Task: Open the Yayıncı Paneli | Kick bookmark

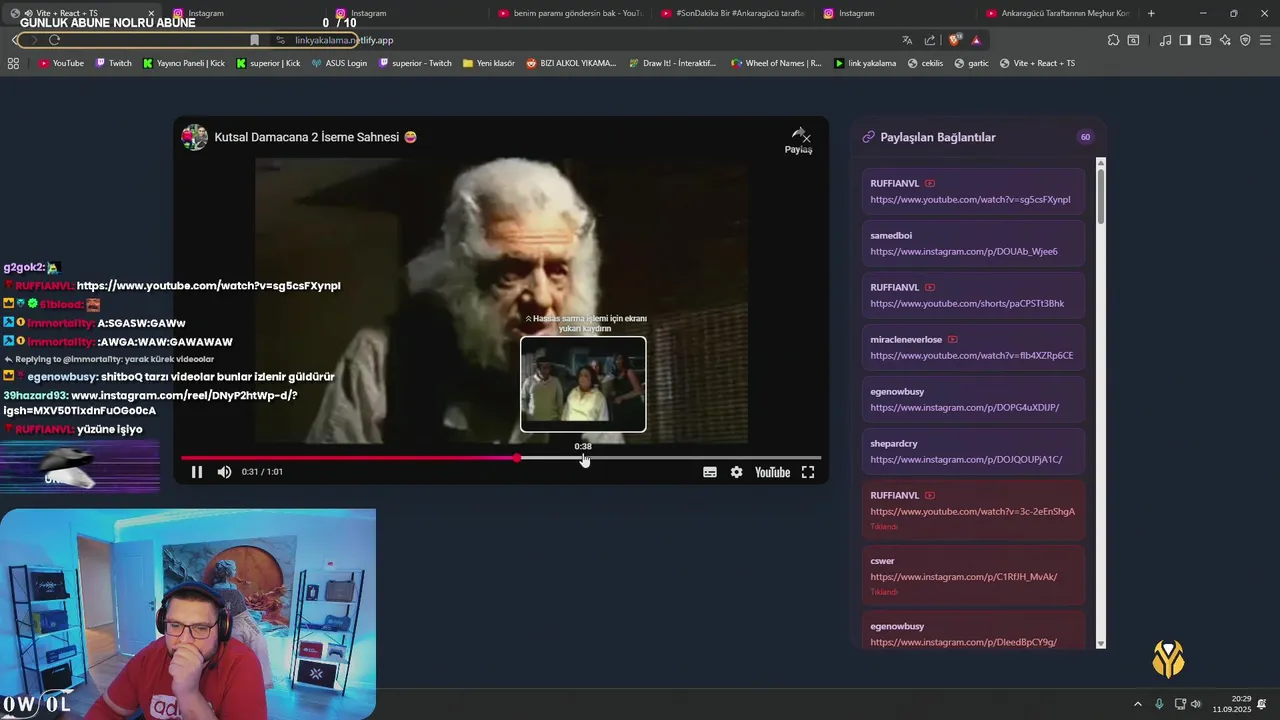Action: tap(184, 63)
